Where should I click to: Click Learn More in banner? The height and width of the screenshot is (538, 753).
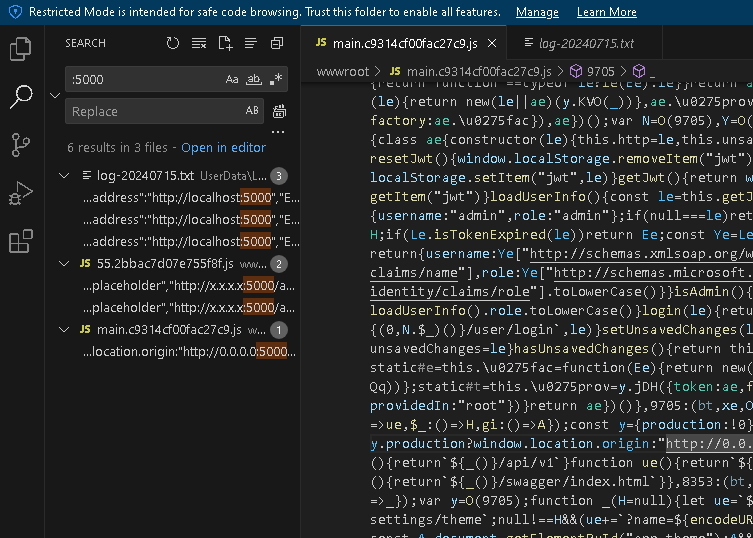click(x=607, y=12)
